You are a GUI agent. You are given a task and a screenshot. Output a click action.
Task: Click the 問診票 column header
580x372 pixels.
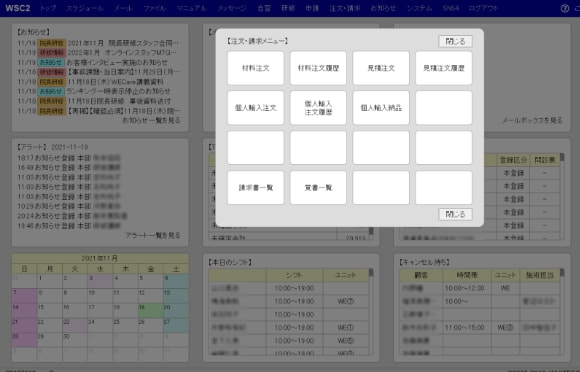pos(544,160)
